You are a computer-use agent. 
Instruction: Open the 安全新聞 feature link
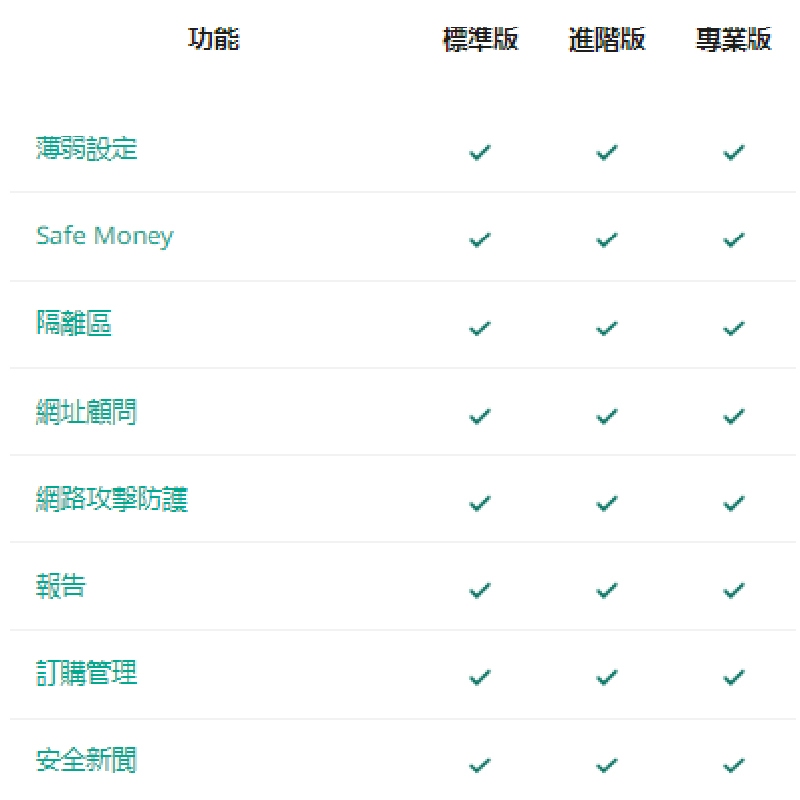(86, 761)
